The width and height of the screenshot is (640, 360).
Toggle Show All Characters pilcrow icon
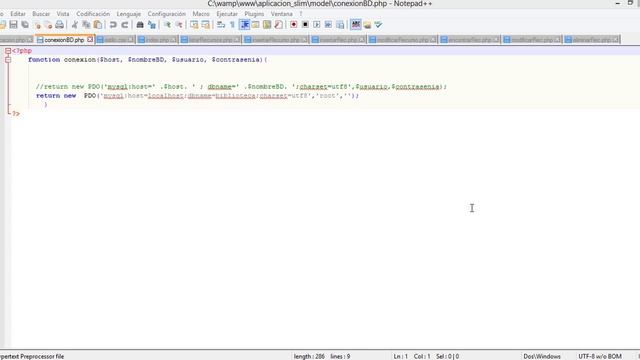pos(233,25)
